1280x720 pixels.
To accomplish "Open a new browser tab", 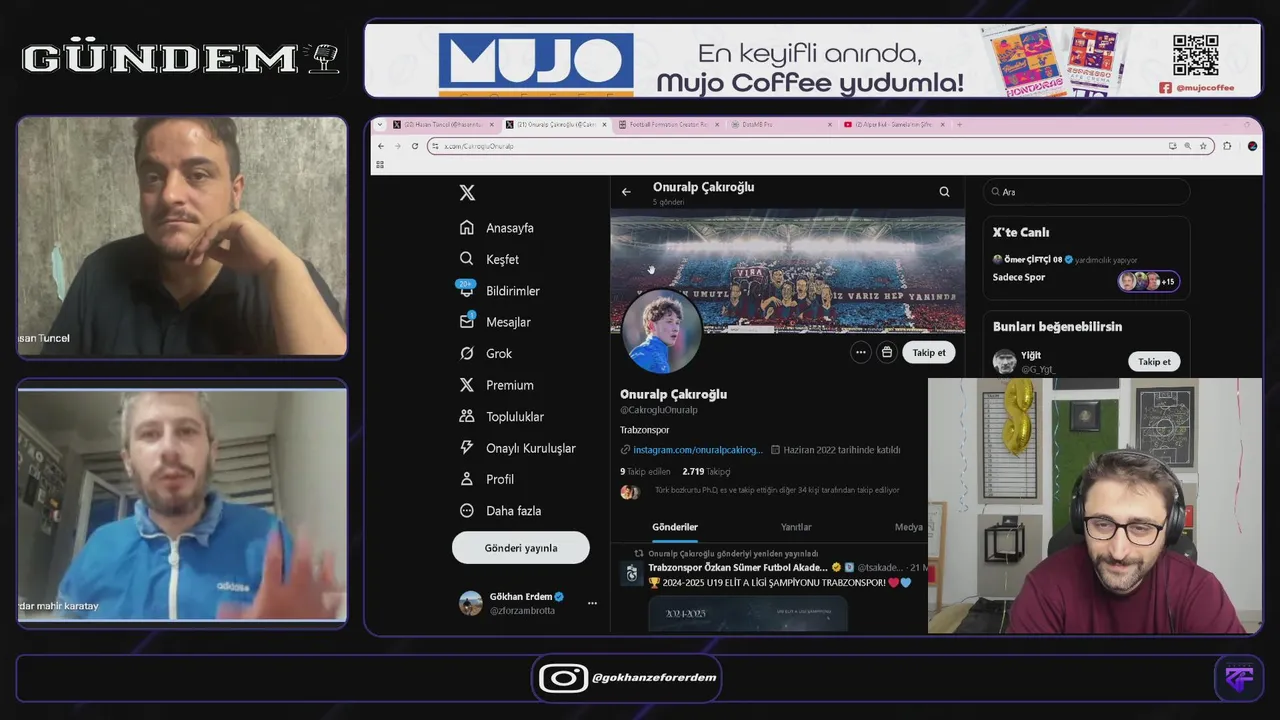I will 959,125.
